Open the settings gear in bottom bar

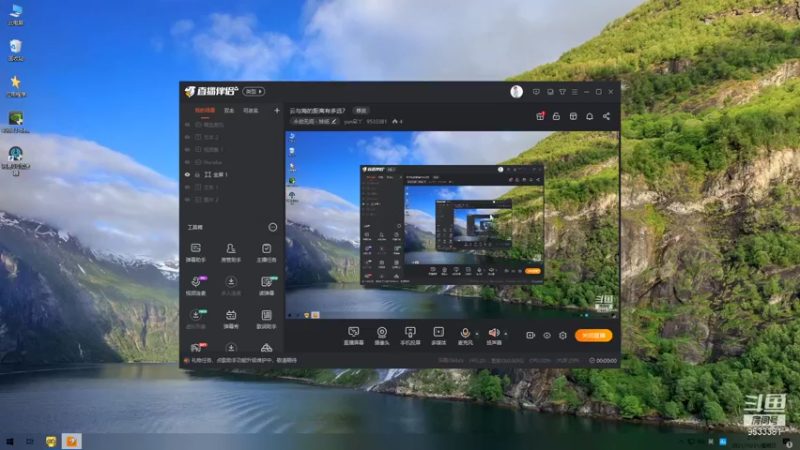[563, 335]
